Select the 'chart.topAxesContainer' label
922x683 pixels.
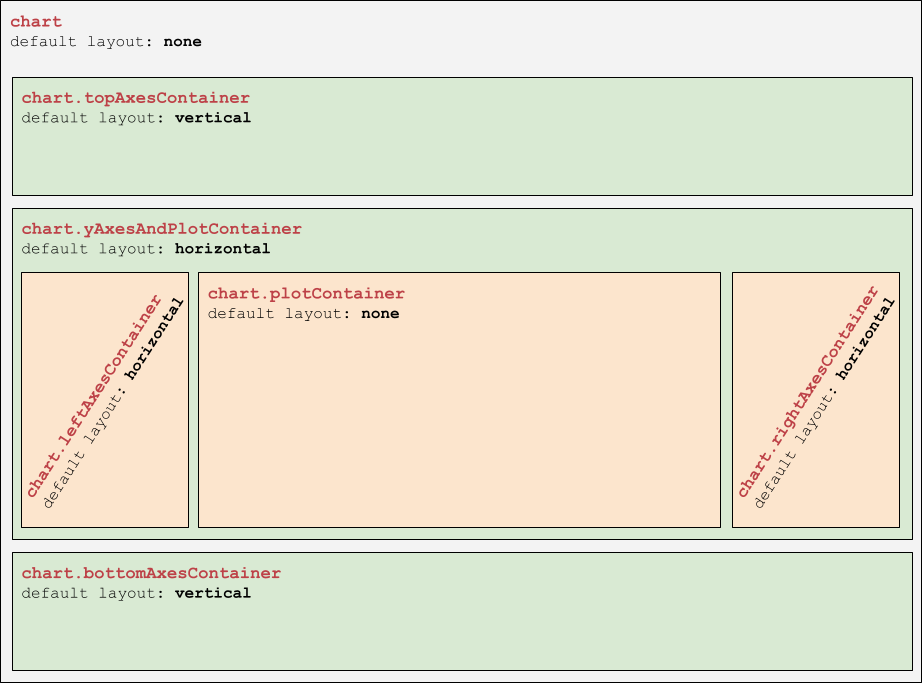tap(136, 98)
